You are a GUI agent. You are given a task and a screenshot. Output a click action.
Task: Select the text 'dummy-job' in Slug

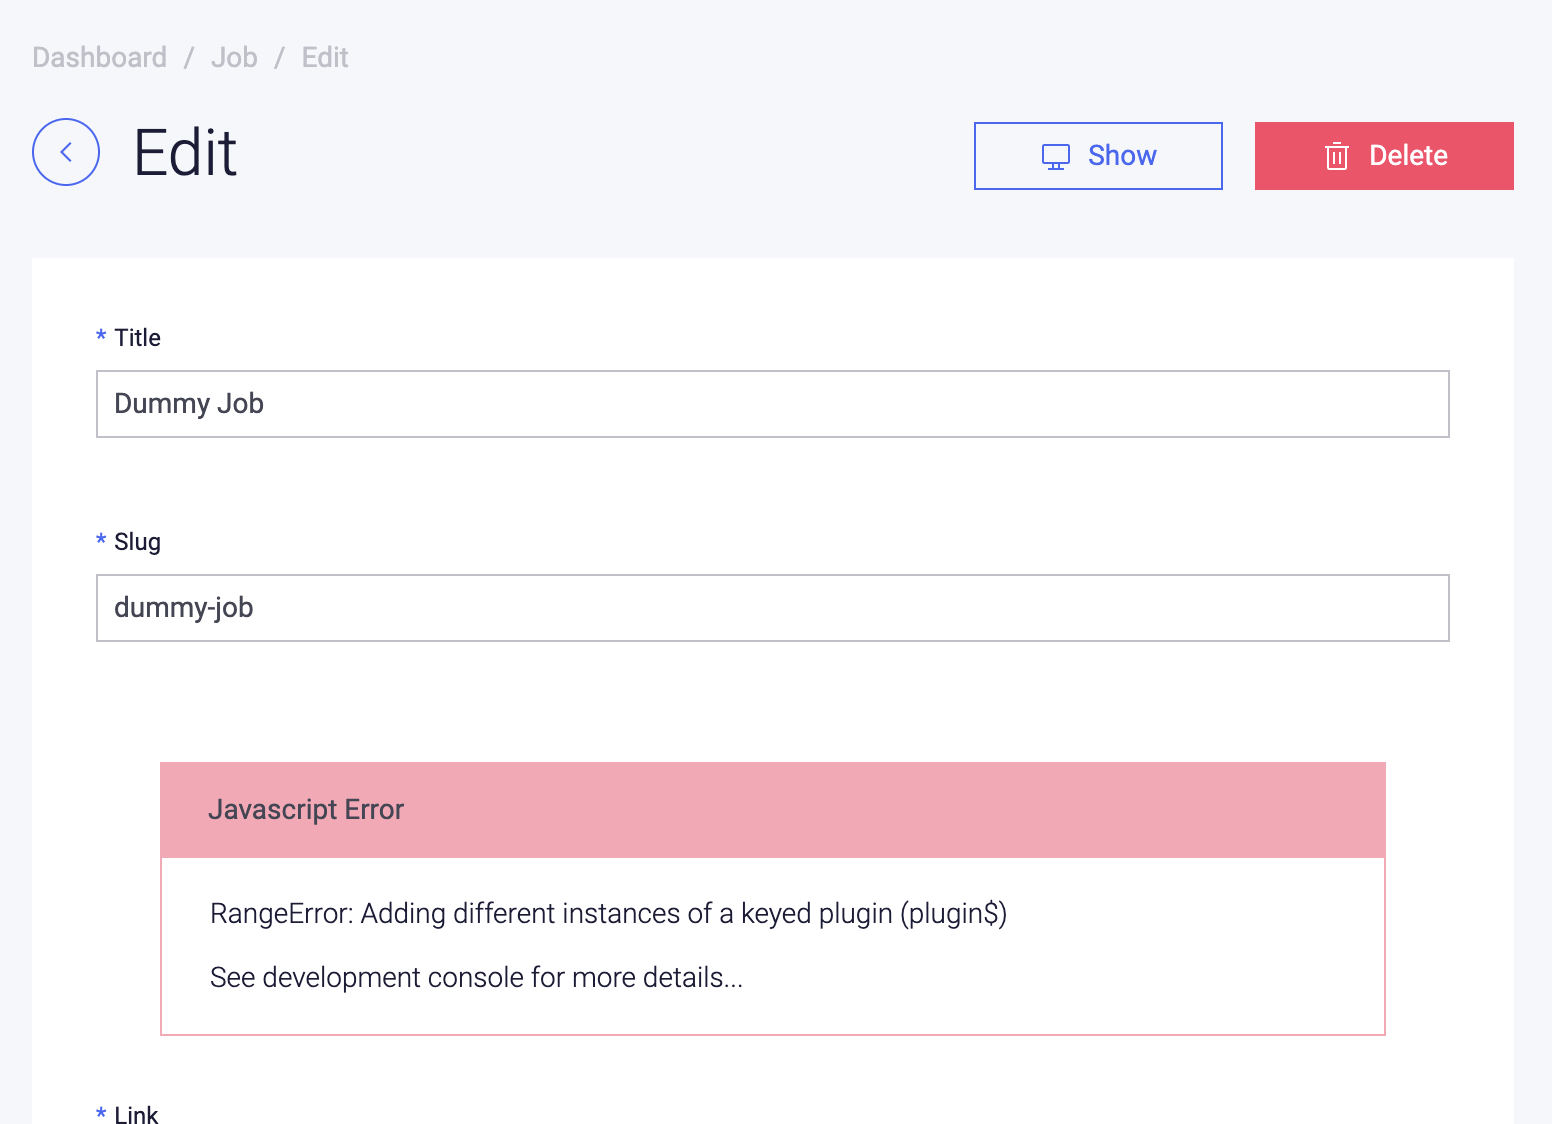point(183,607)
